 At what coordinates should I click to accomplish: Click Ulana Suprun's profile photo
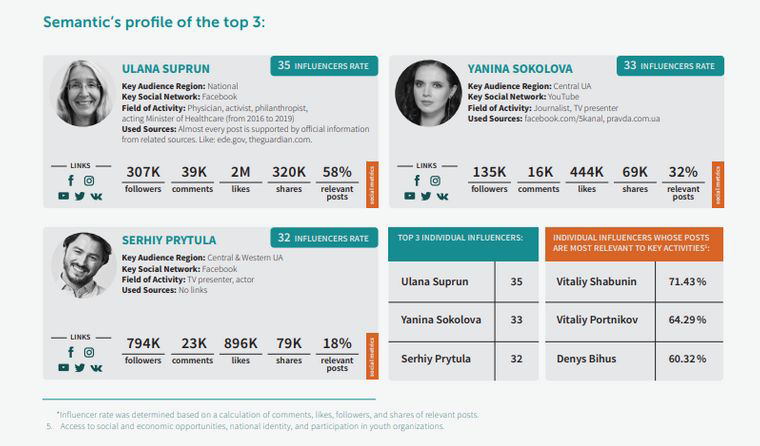point(82,93)
